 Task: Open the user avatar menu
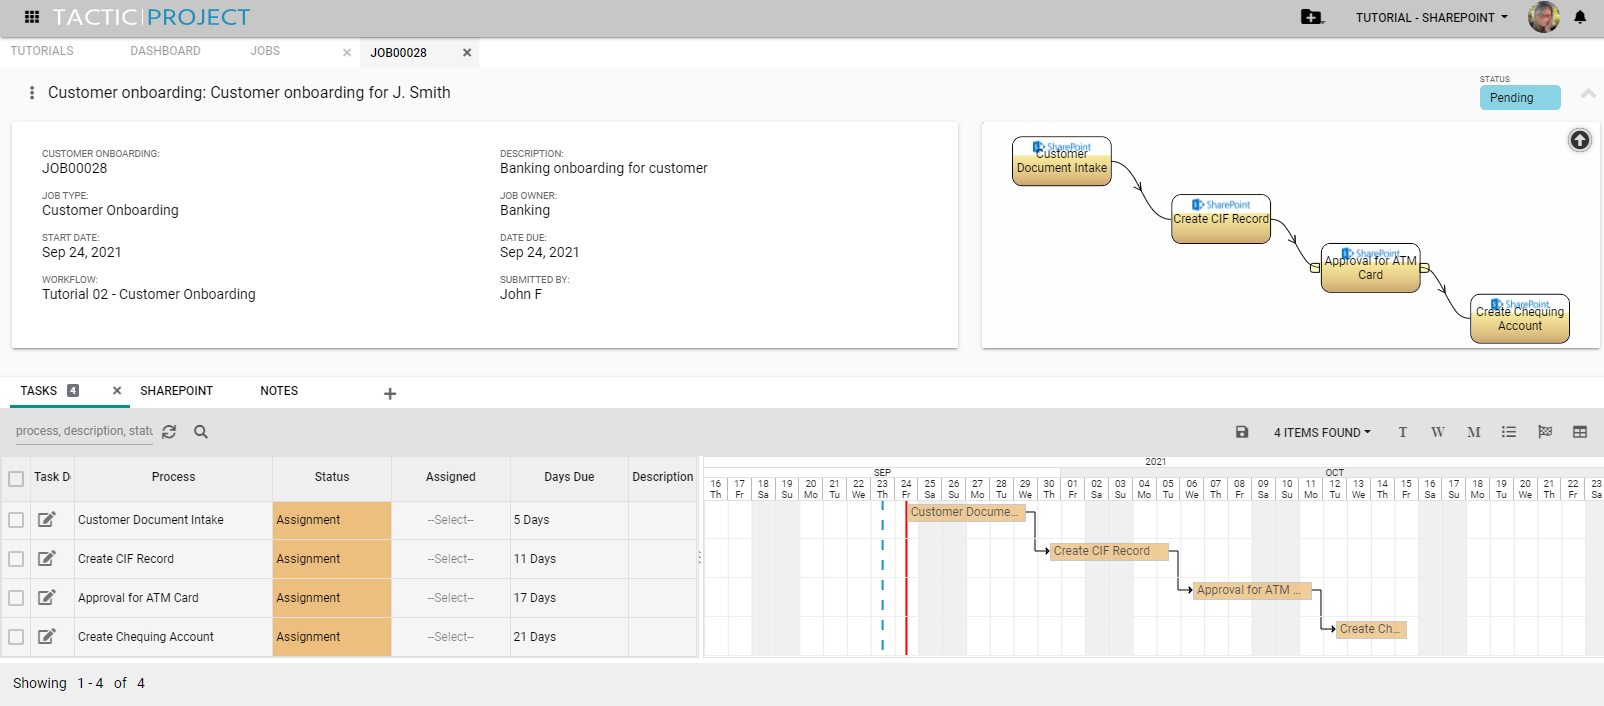(1544, 17)
